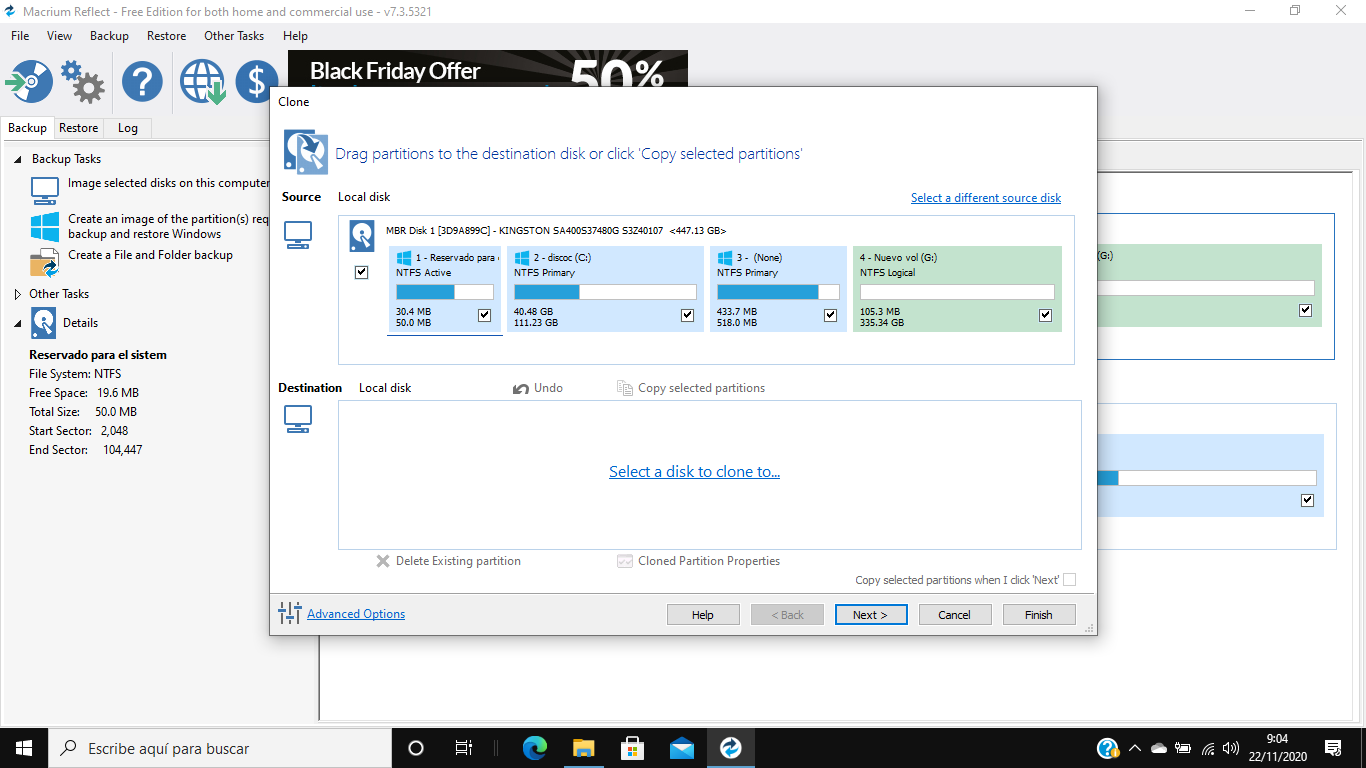This screenshot has height=768, width=1366.
Task: Click the Advanced Options sliders icon
Action: pyautogui.click(x=290, y=614)
